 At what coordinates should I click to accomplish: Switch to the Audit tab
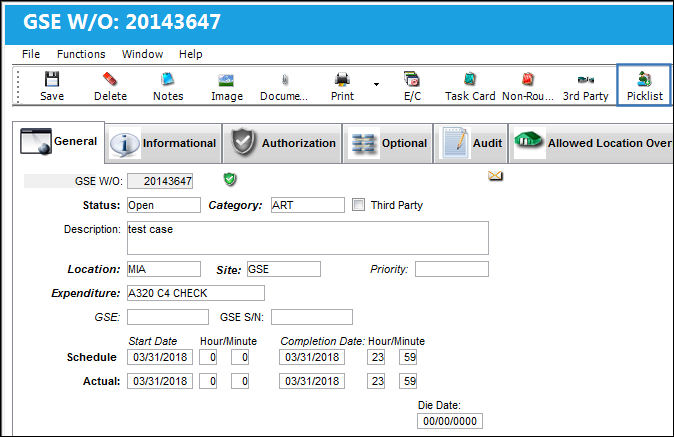point(471,143)
